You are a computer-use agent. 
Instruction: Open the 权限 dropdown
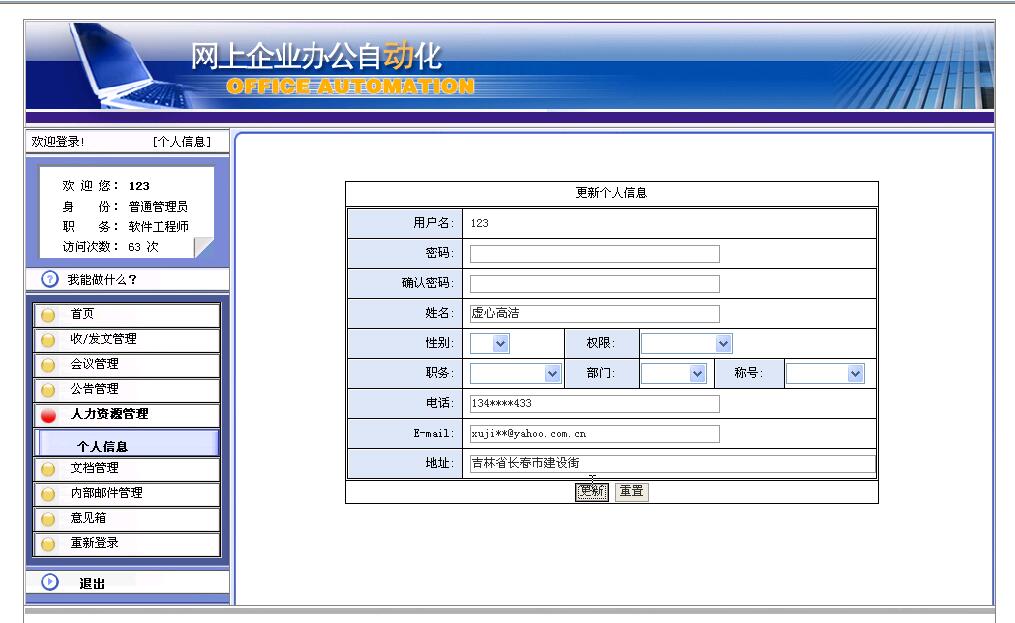pos(687,343)
